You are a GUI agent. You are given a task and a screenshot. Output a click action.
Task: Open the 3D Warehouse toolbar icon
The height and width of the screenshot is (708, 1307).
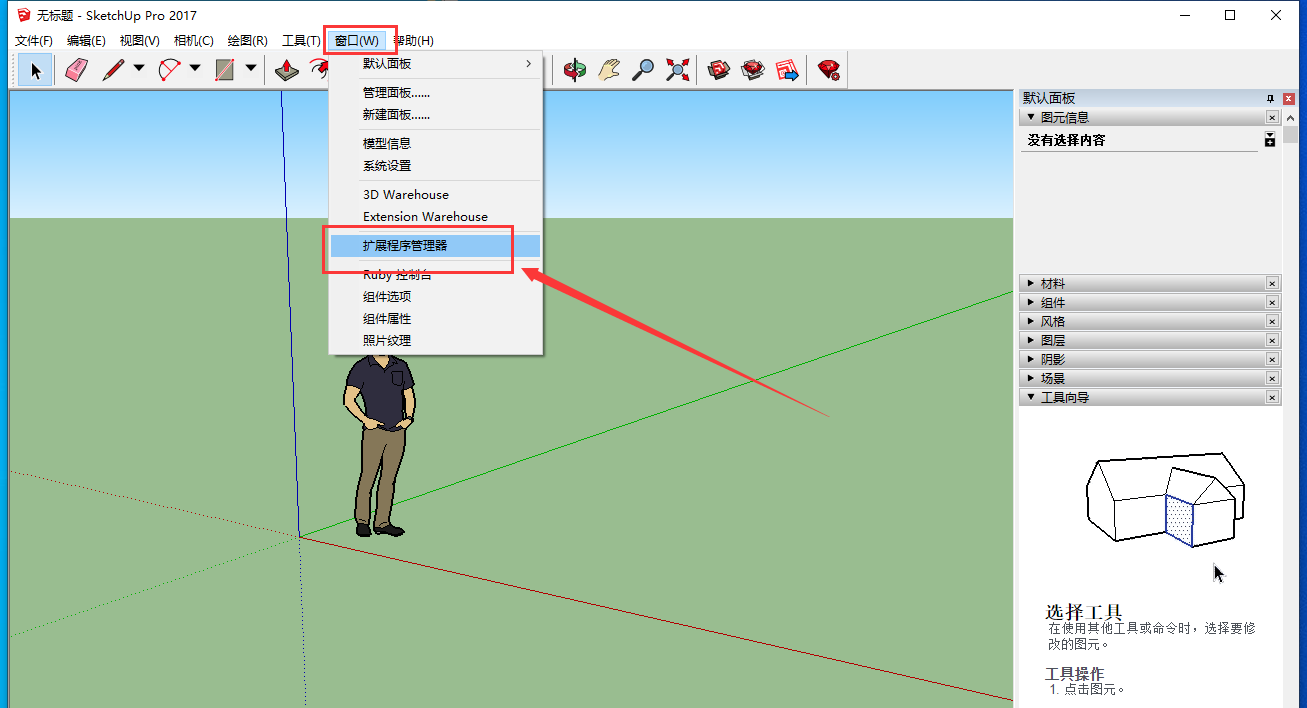pyautogui.click(x=719, y=70)
